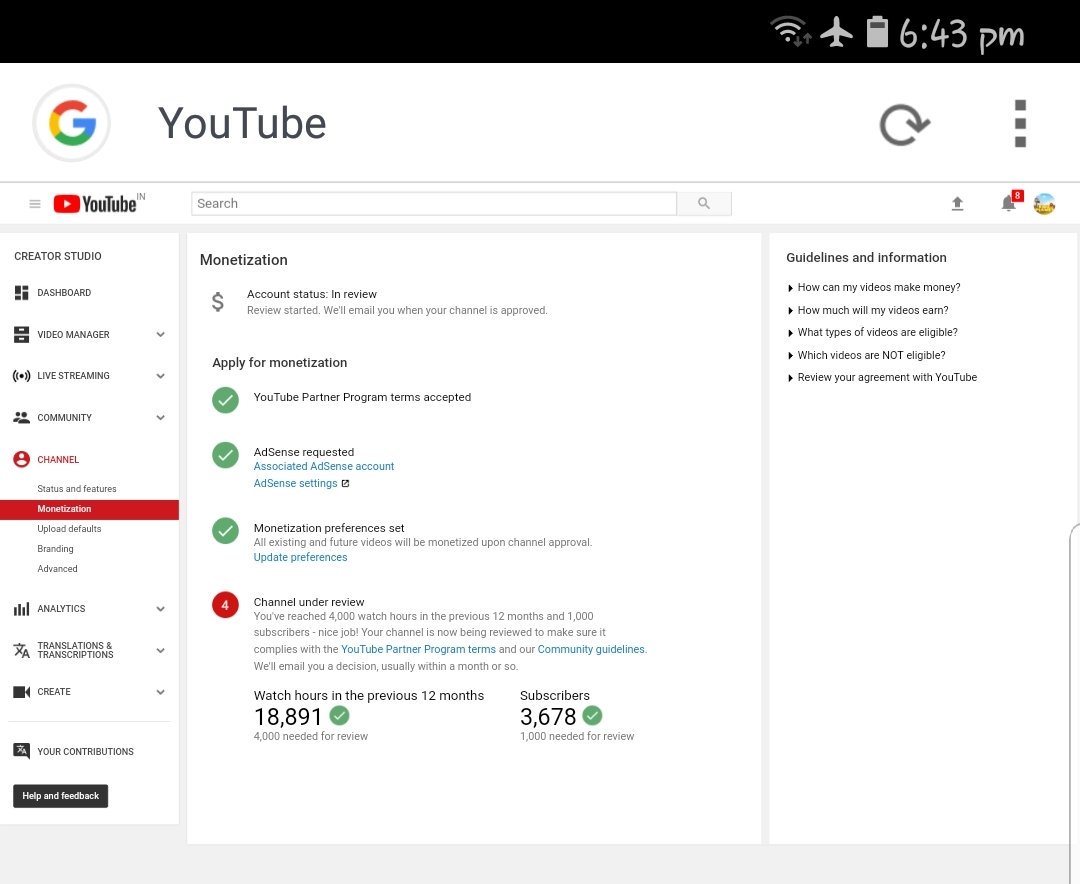1080x884 pixels.
Task: Expand How can my videos make money?
Action: click(873, 287)
